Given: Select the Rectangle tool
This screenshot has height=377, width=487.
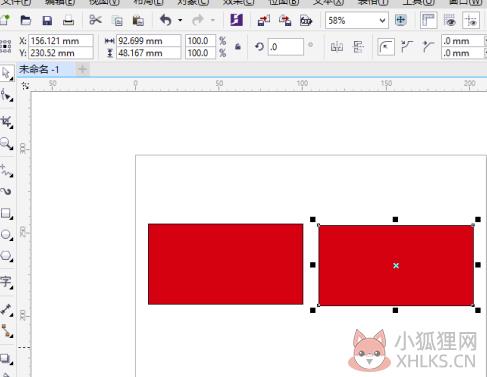Looking at the screenshot, I should 6,213.
